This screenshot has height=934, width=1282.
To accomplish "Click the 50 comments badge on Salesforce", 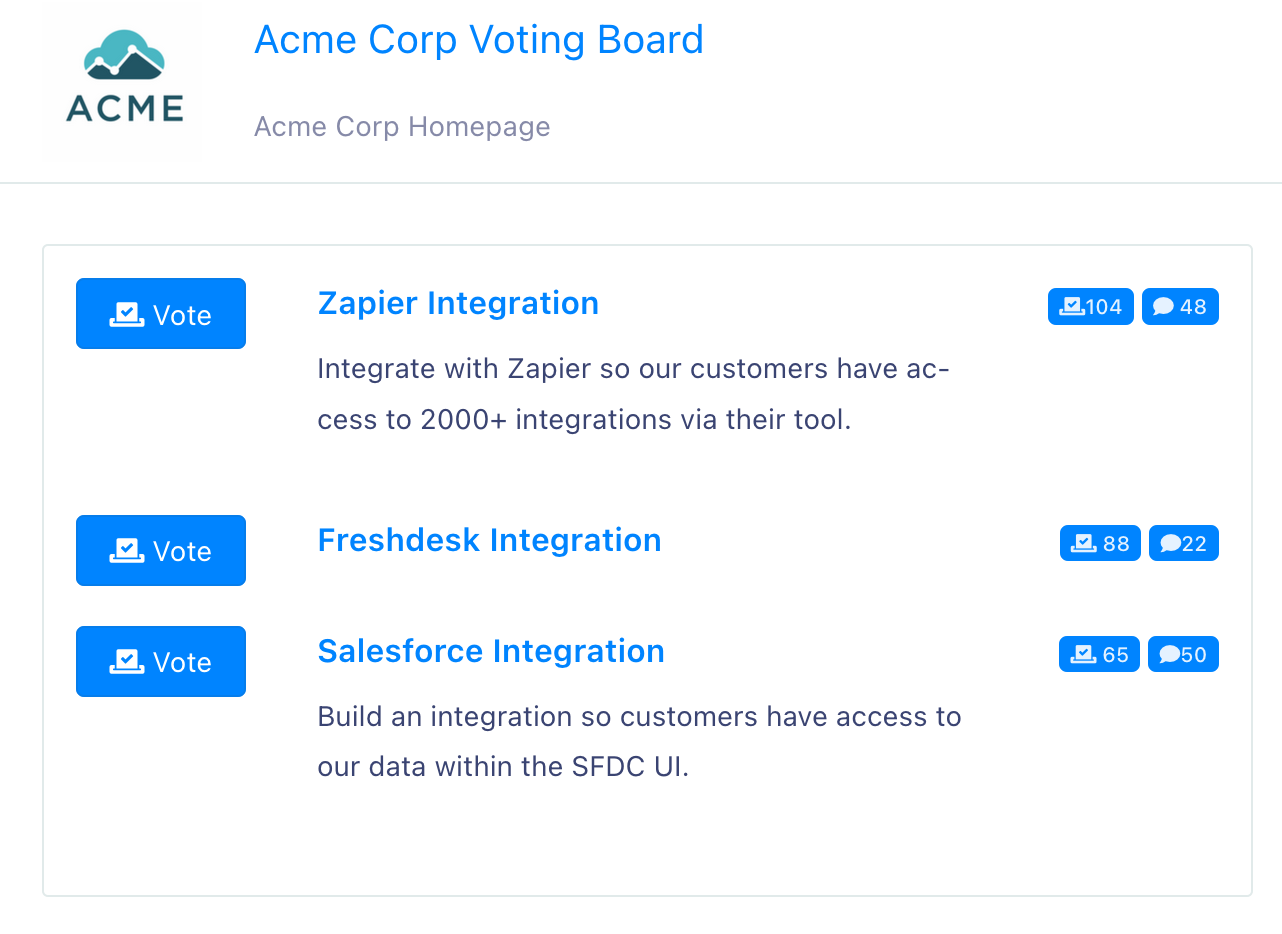I will point(1183,654).
